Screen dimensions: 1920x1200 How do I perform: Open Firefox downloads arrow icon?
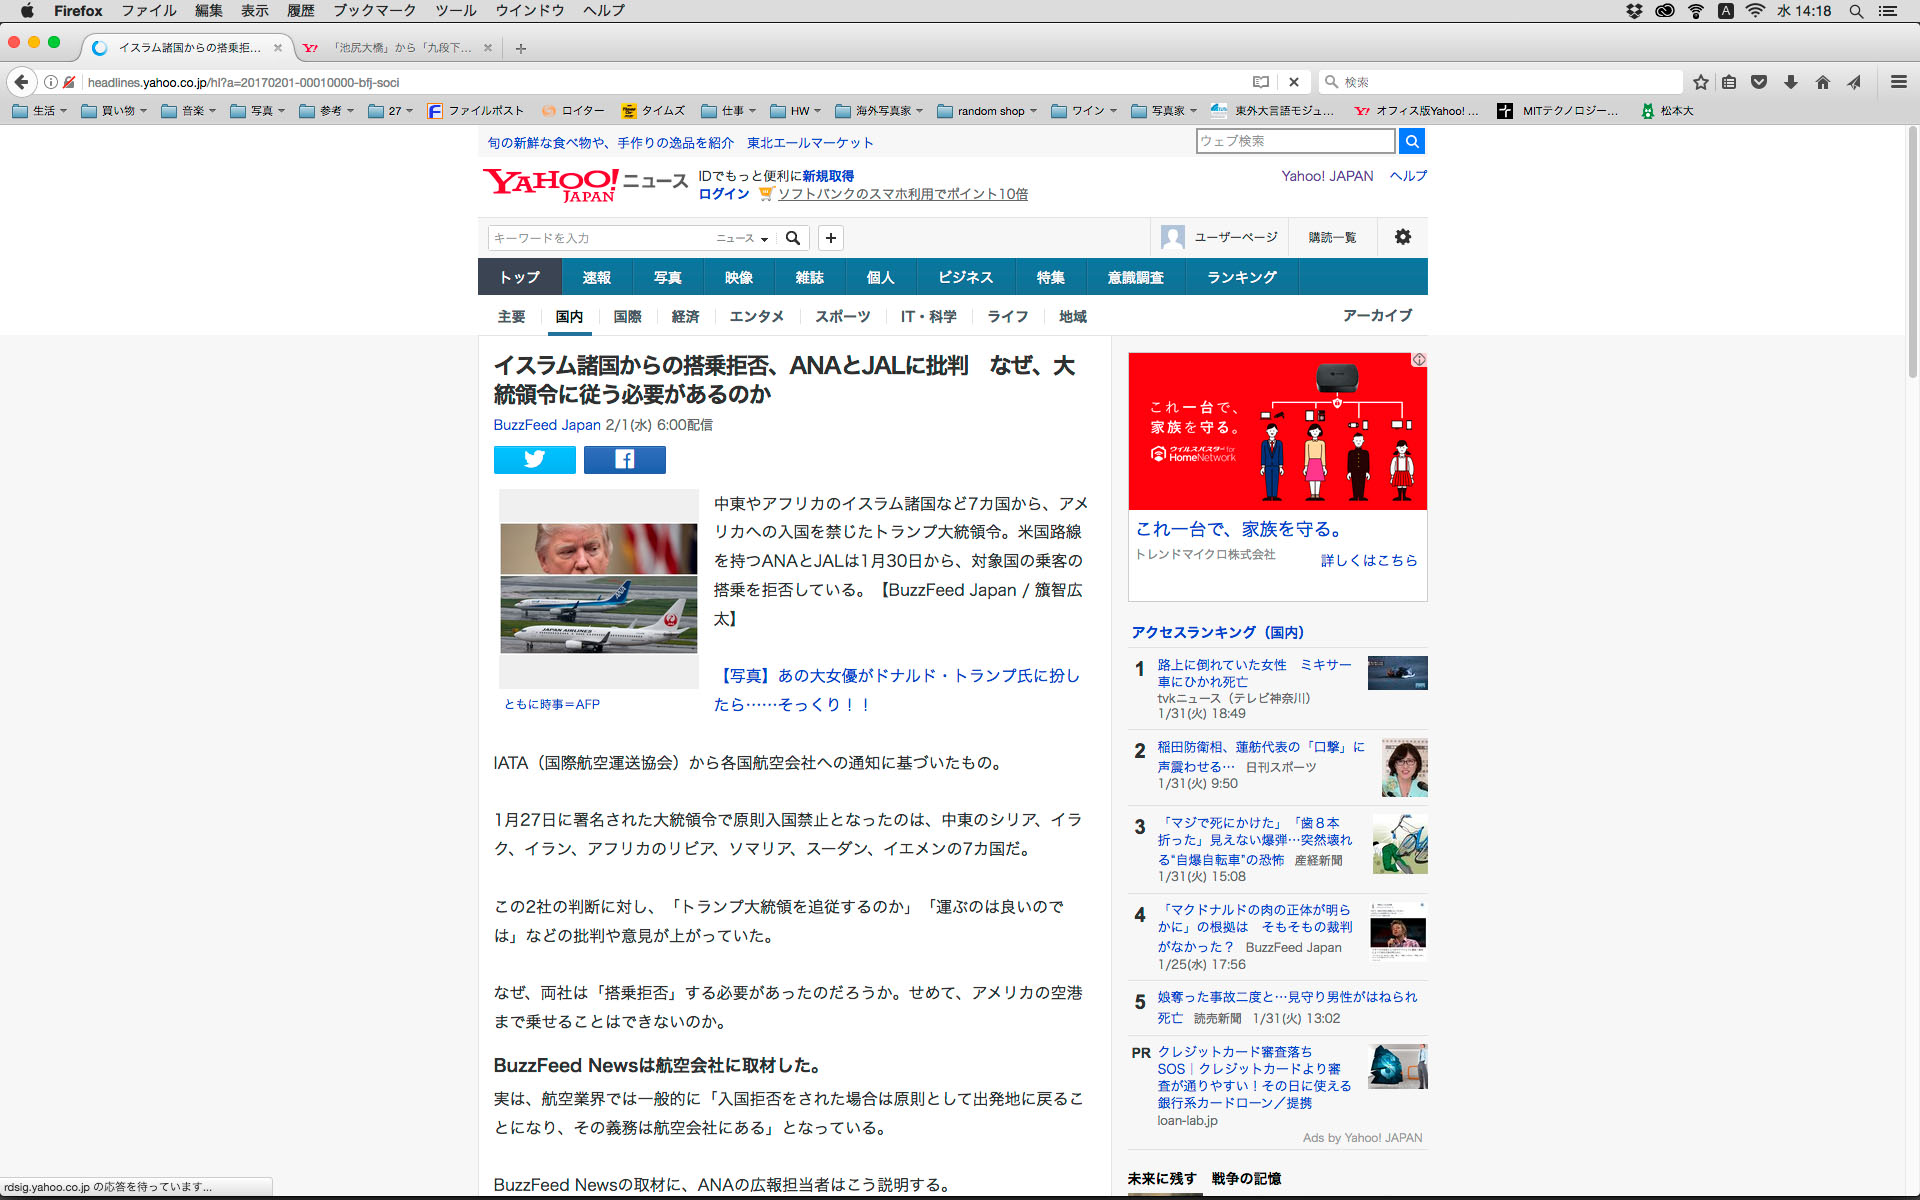[x=1791, y=82]
